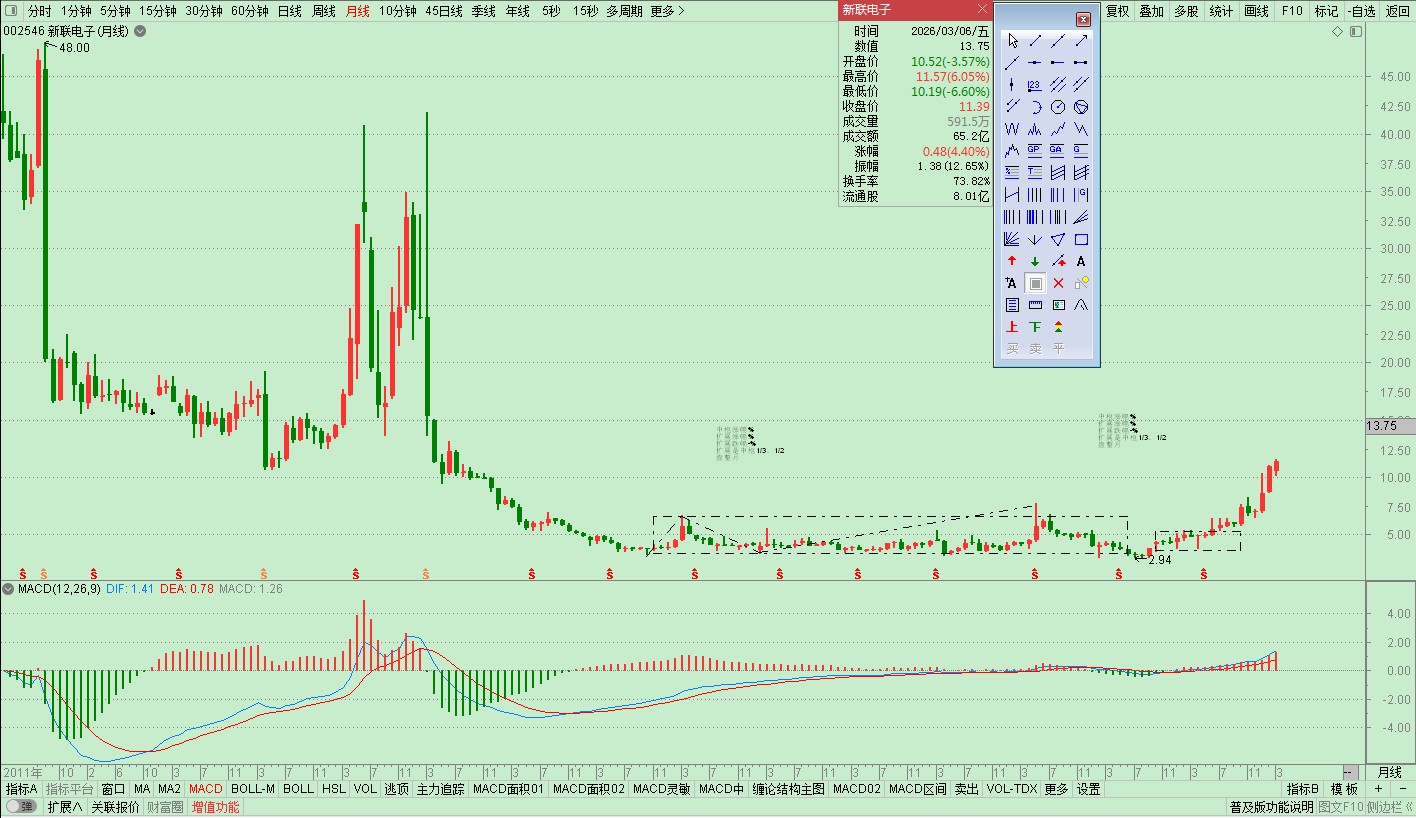Select the percent lines tool

pos(1012,172)
